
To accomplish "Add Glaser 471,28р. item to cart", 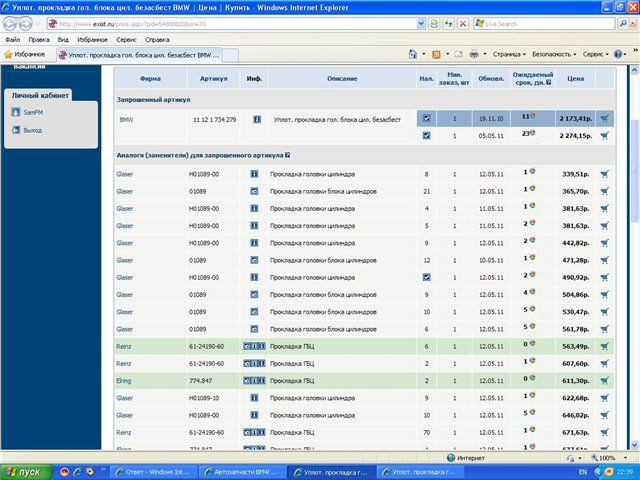I will (604, 260).
